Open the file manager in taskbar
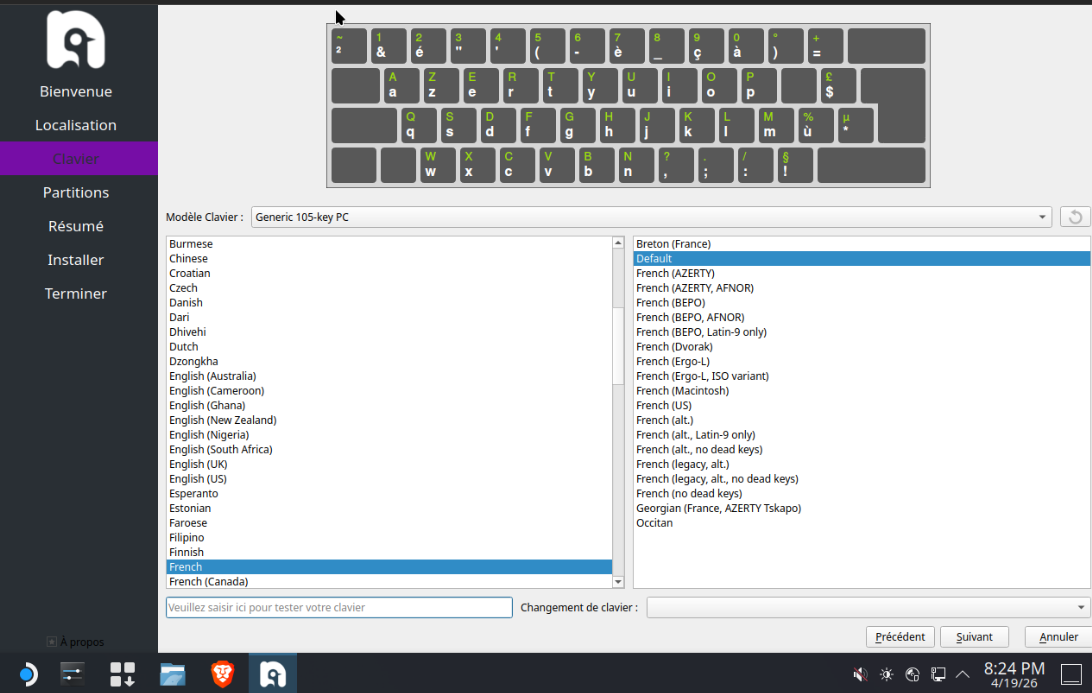 (x=173, y=674)
